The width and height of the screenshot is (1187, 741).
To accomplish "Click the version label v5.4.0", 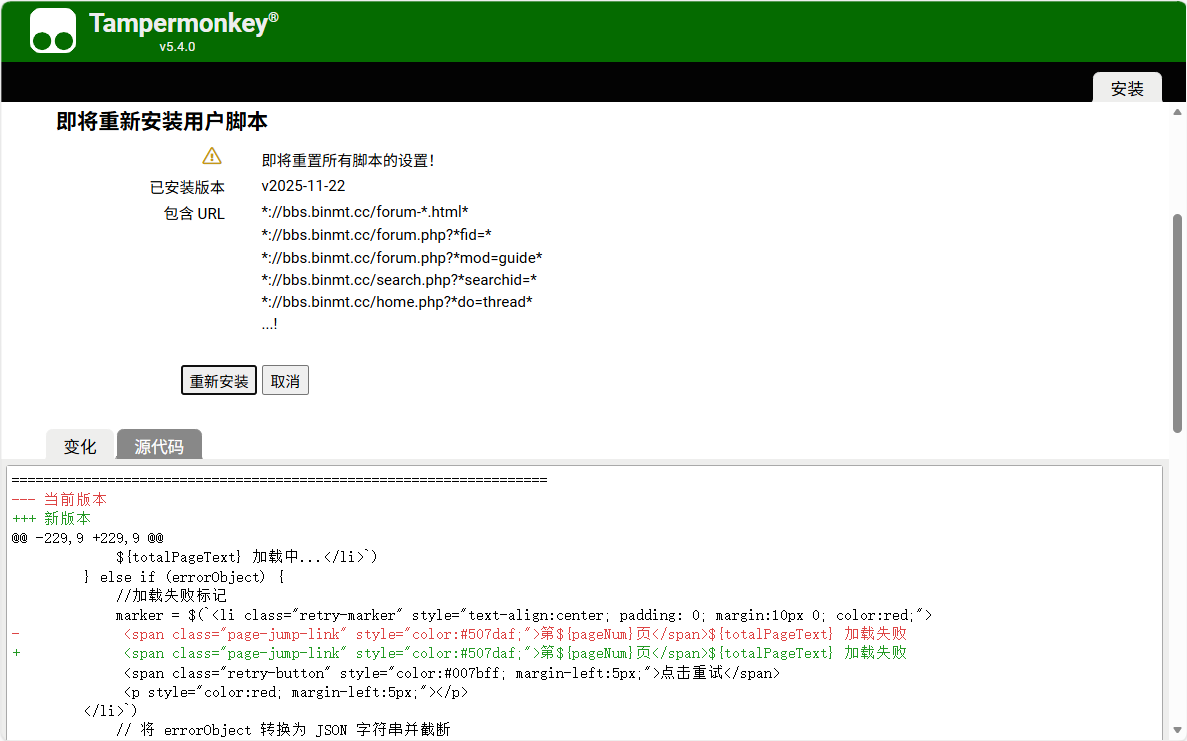I will point(177,46).
